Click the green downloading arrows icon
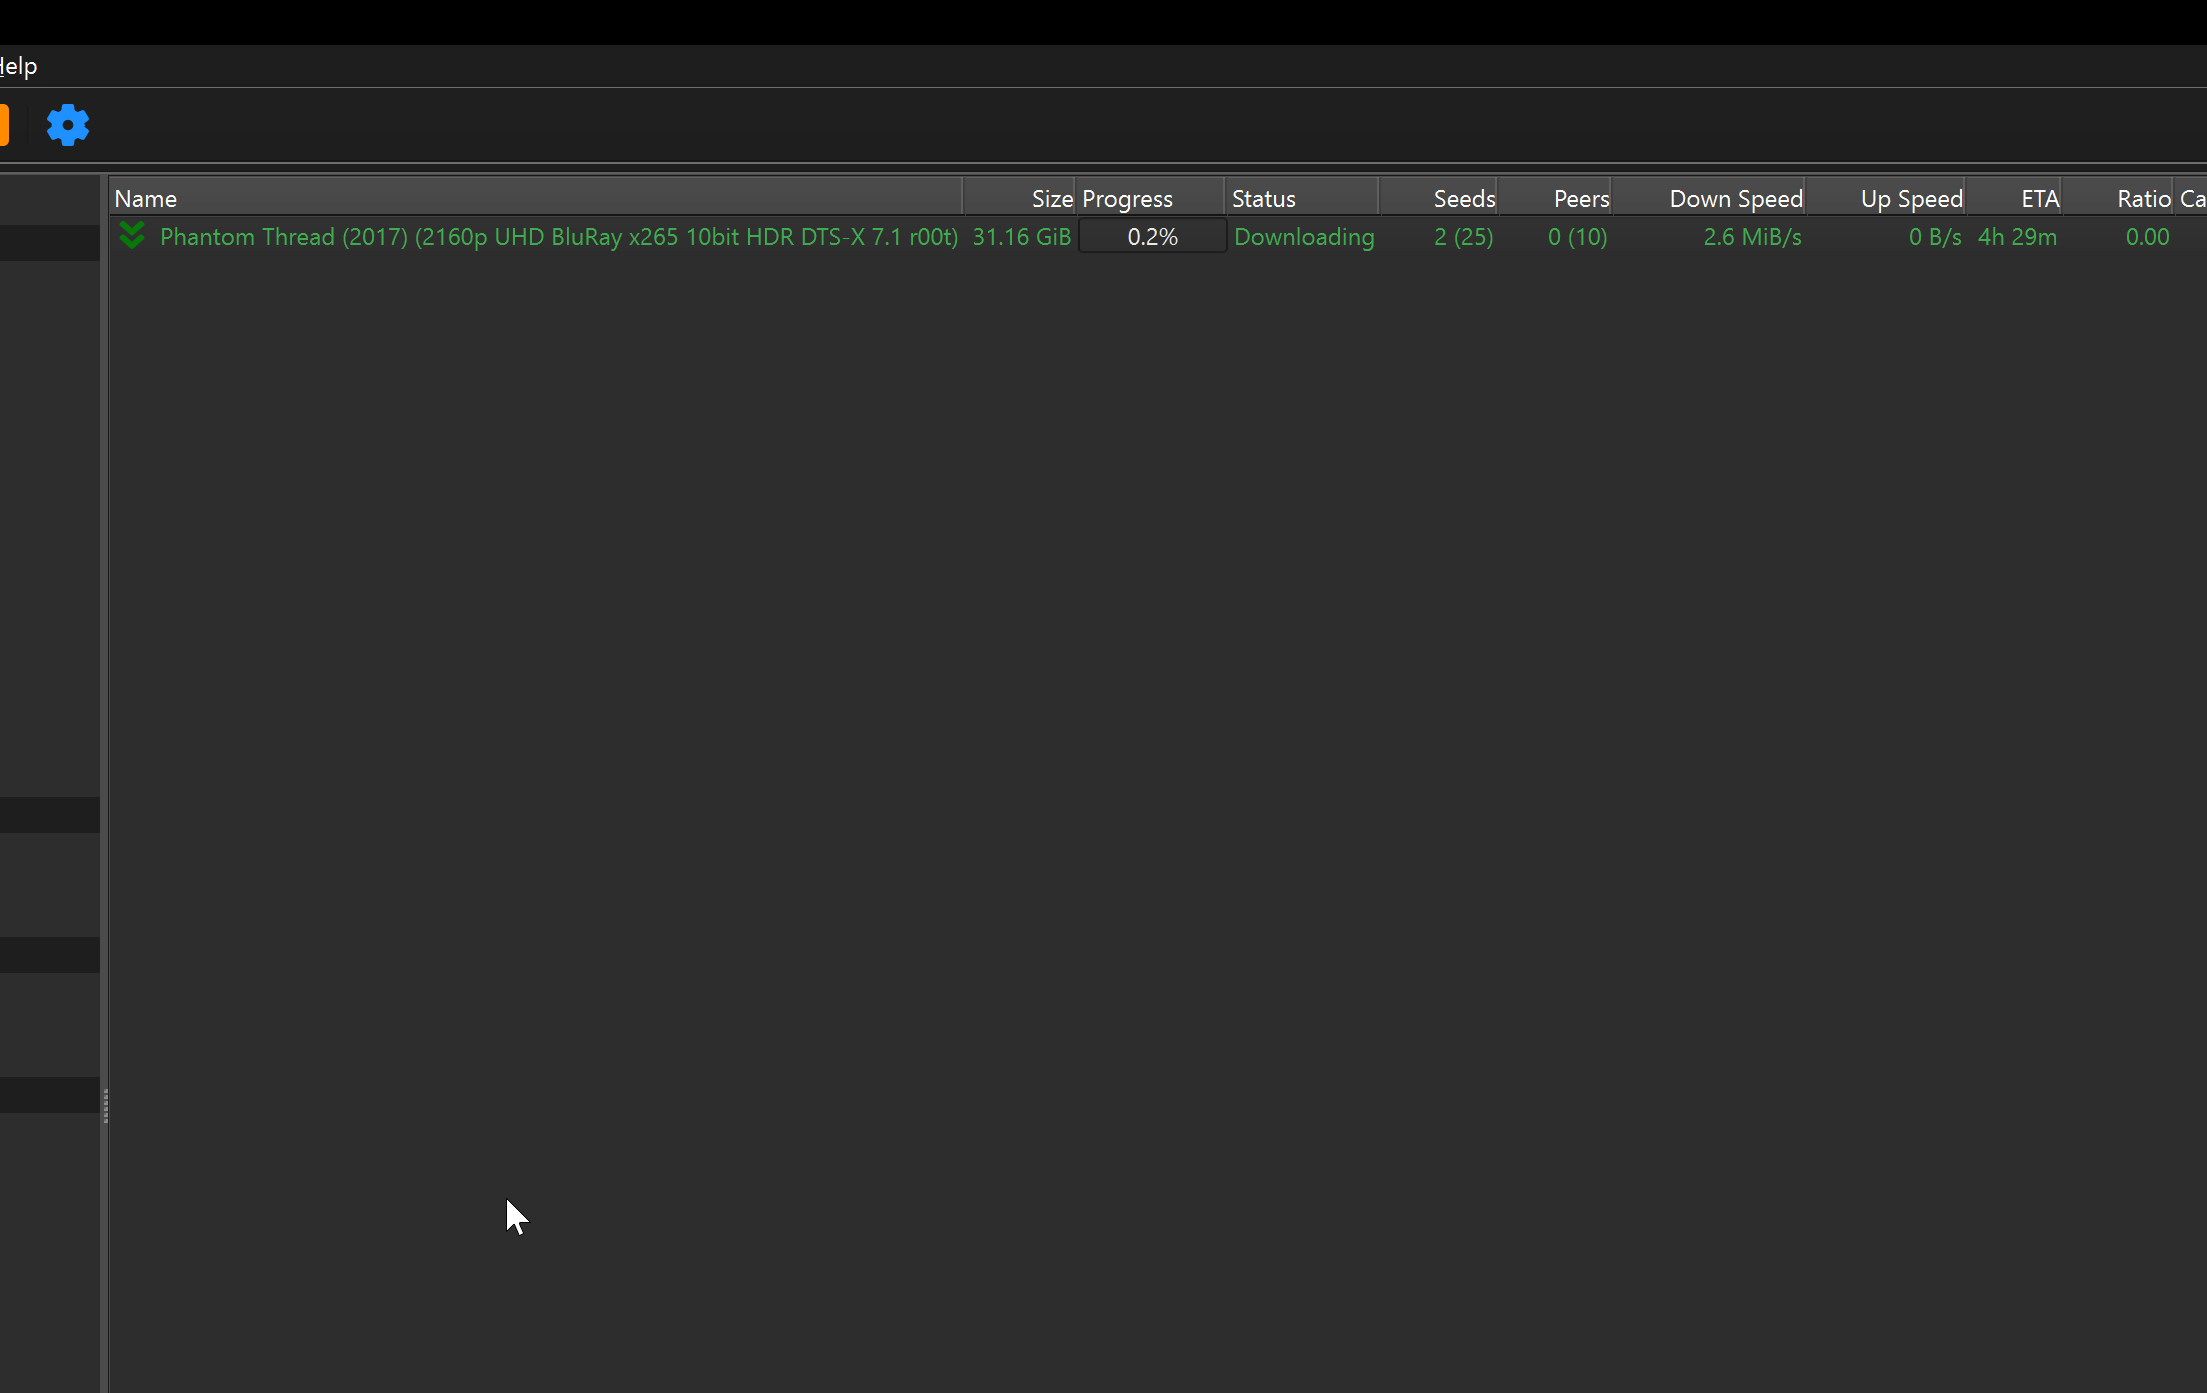2207x1393 pixels. pyautogui.click(x=132, y=236)
